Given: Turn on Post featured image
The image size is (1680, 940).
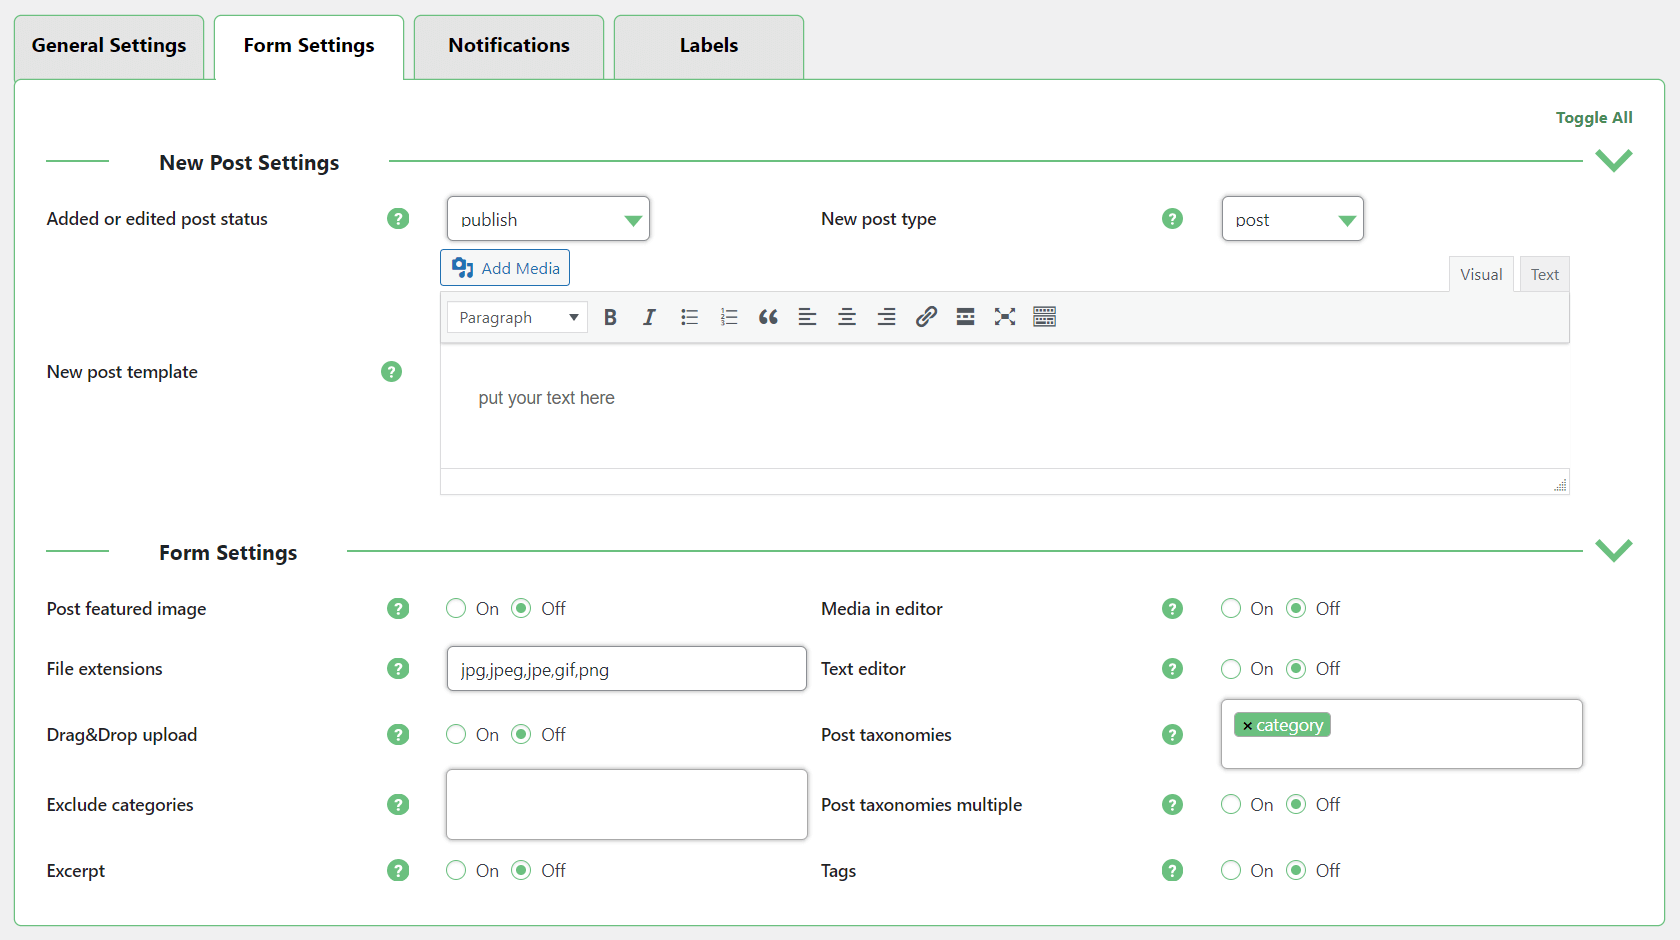Looking at the screenshot, I should pos(456,609).
